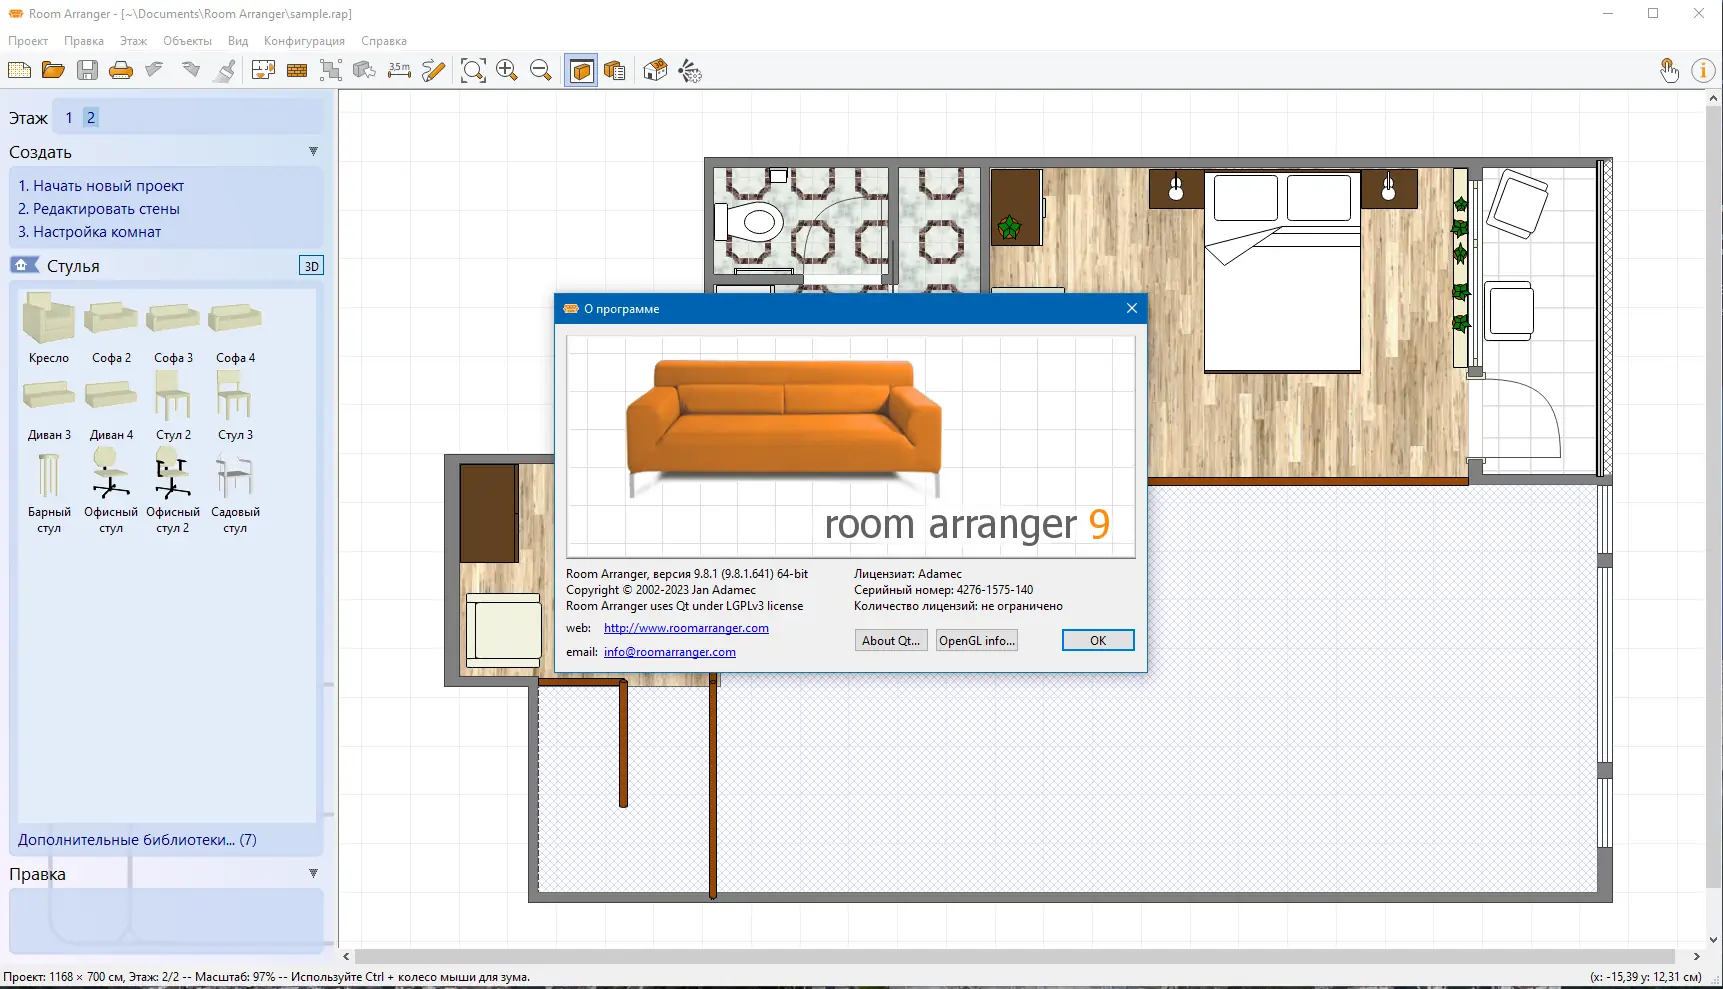Click the scroll right arrow below the canvas
This screenshot has width=1723, height=989.
1696,956
